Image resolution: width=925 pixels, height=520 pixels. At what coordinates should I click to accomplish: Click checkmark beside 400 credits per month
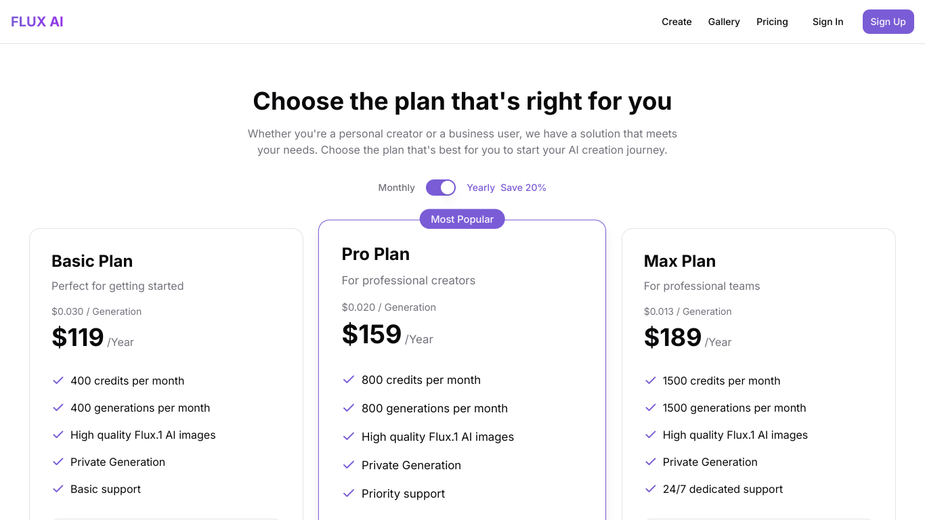[x=58, y=381]
